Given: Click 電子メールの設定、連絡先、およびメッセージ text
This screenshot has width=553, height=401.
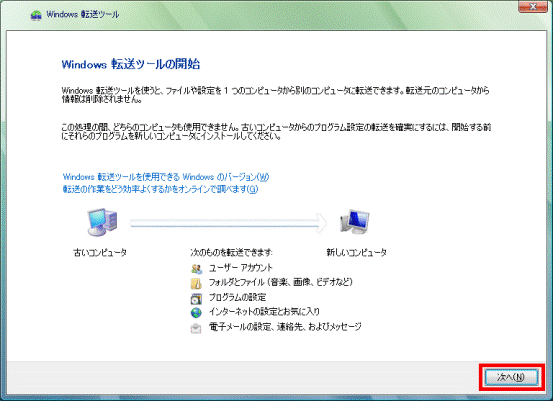Looking at the screenshot, I should (285, 327).
